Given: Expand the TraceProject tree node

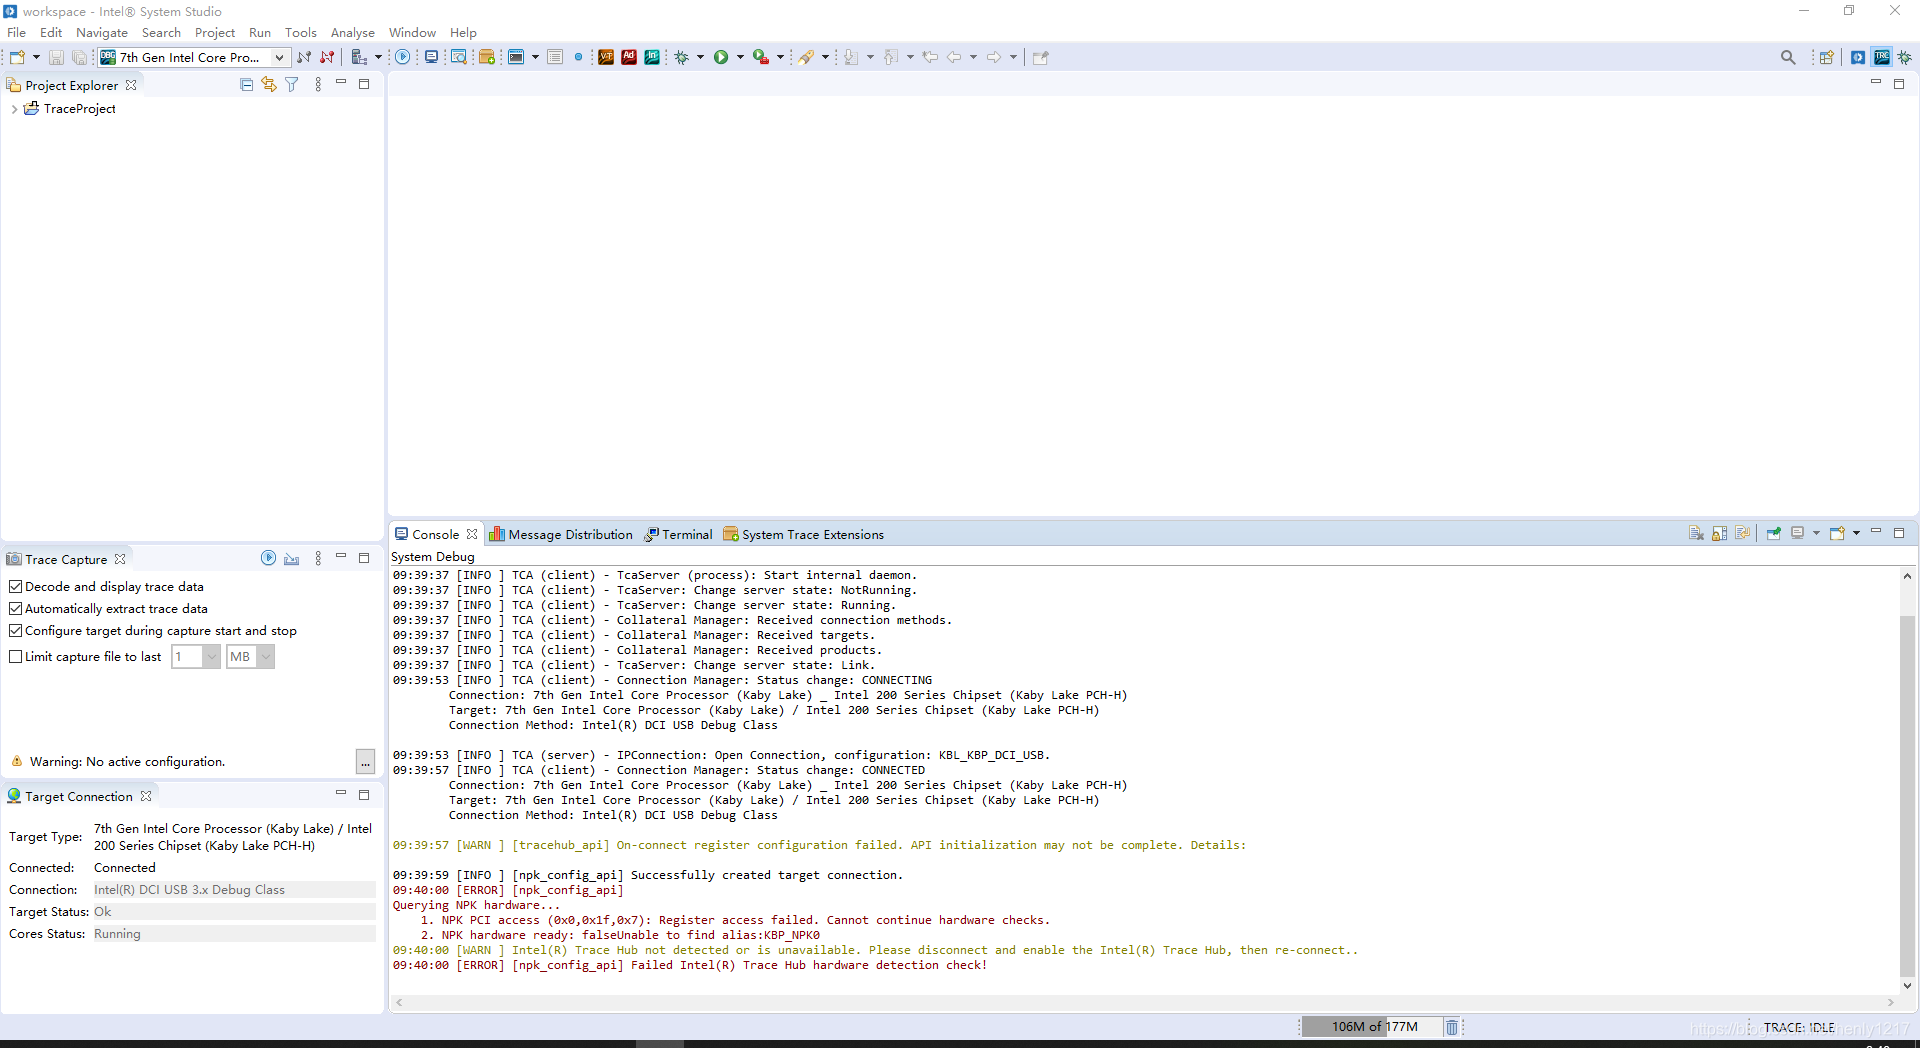Looking at the screenshot, I should [13, 109].
